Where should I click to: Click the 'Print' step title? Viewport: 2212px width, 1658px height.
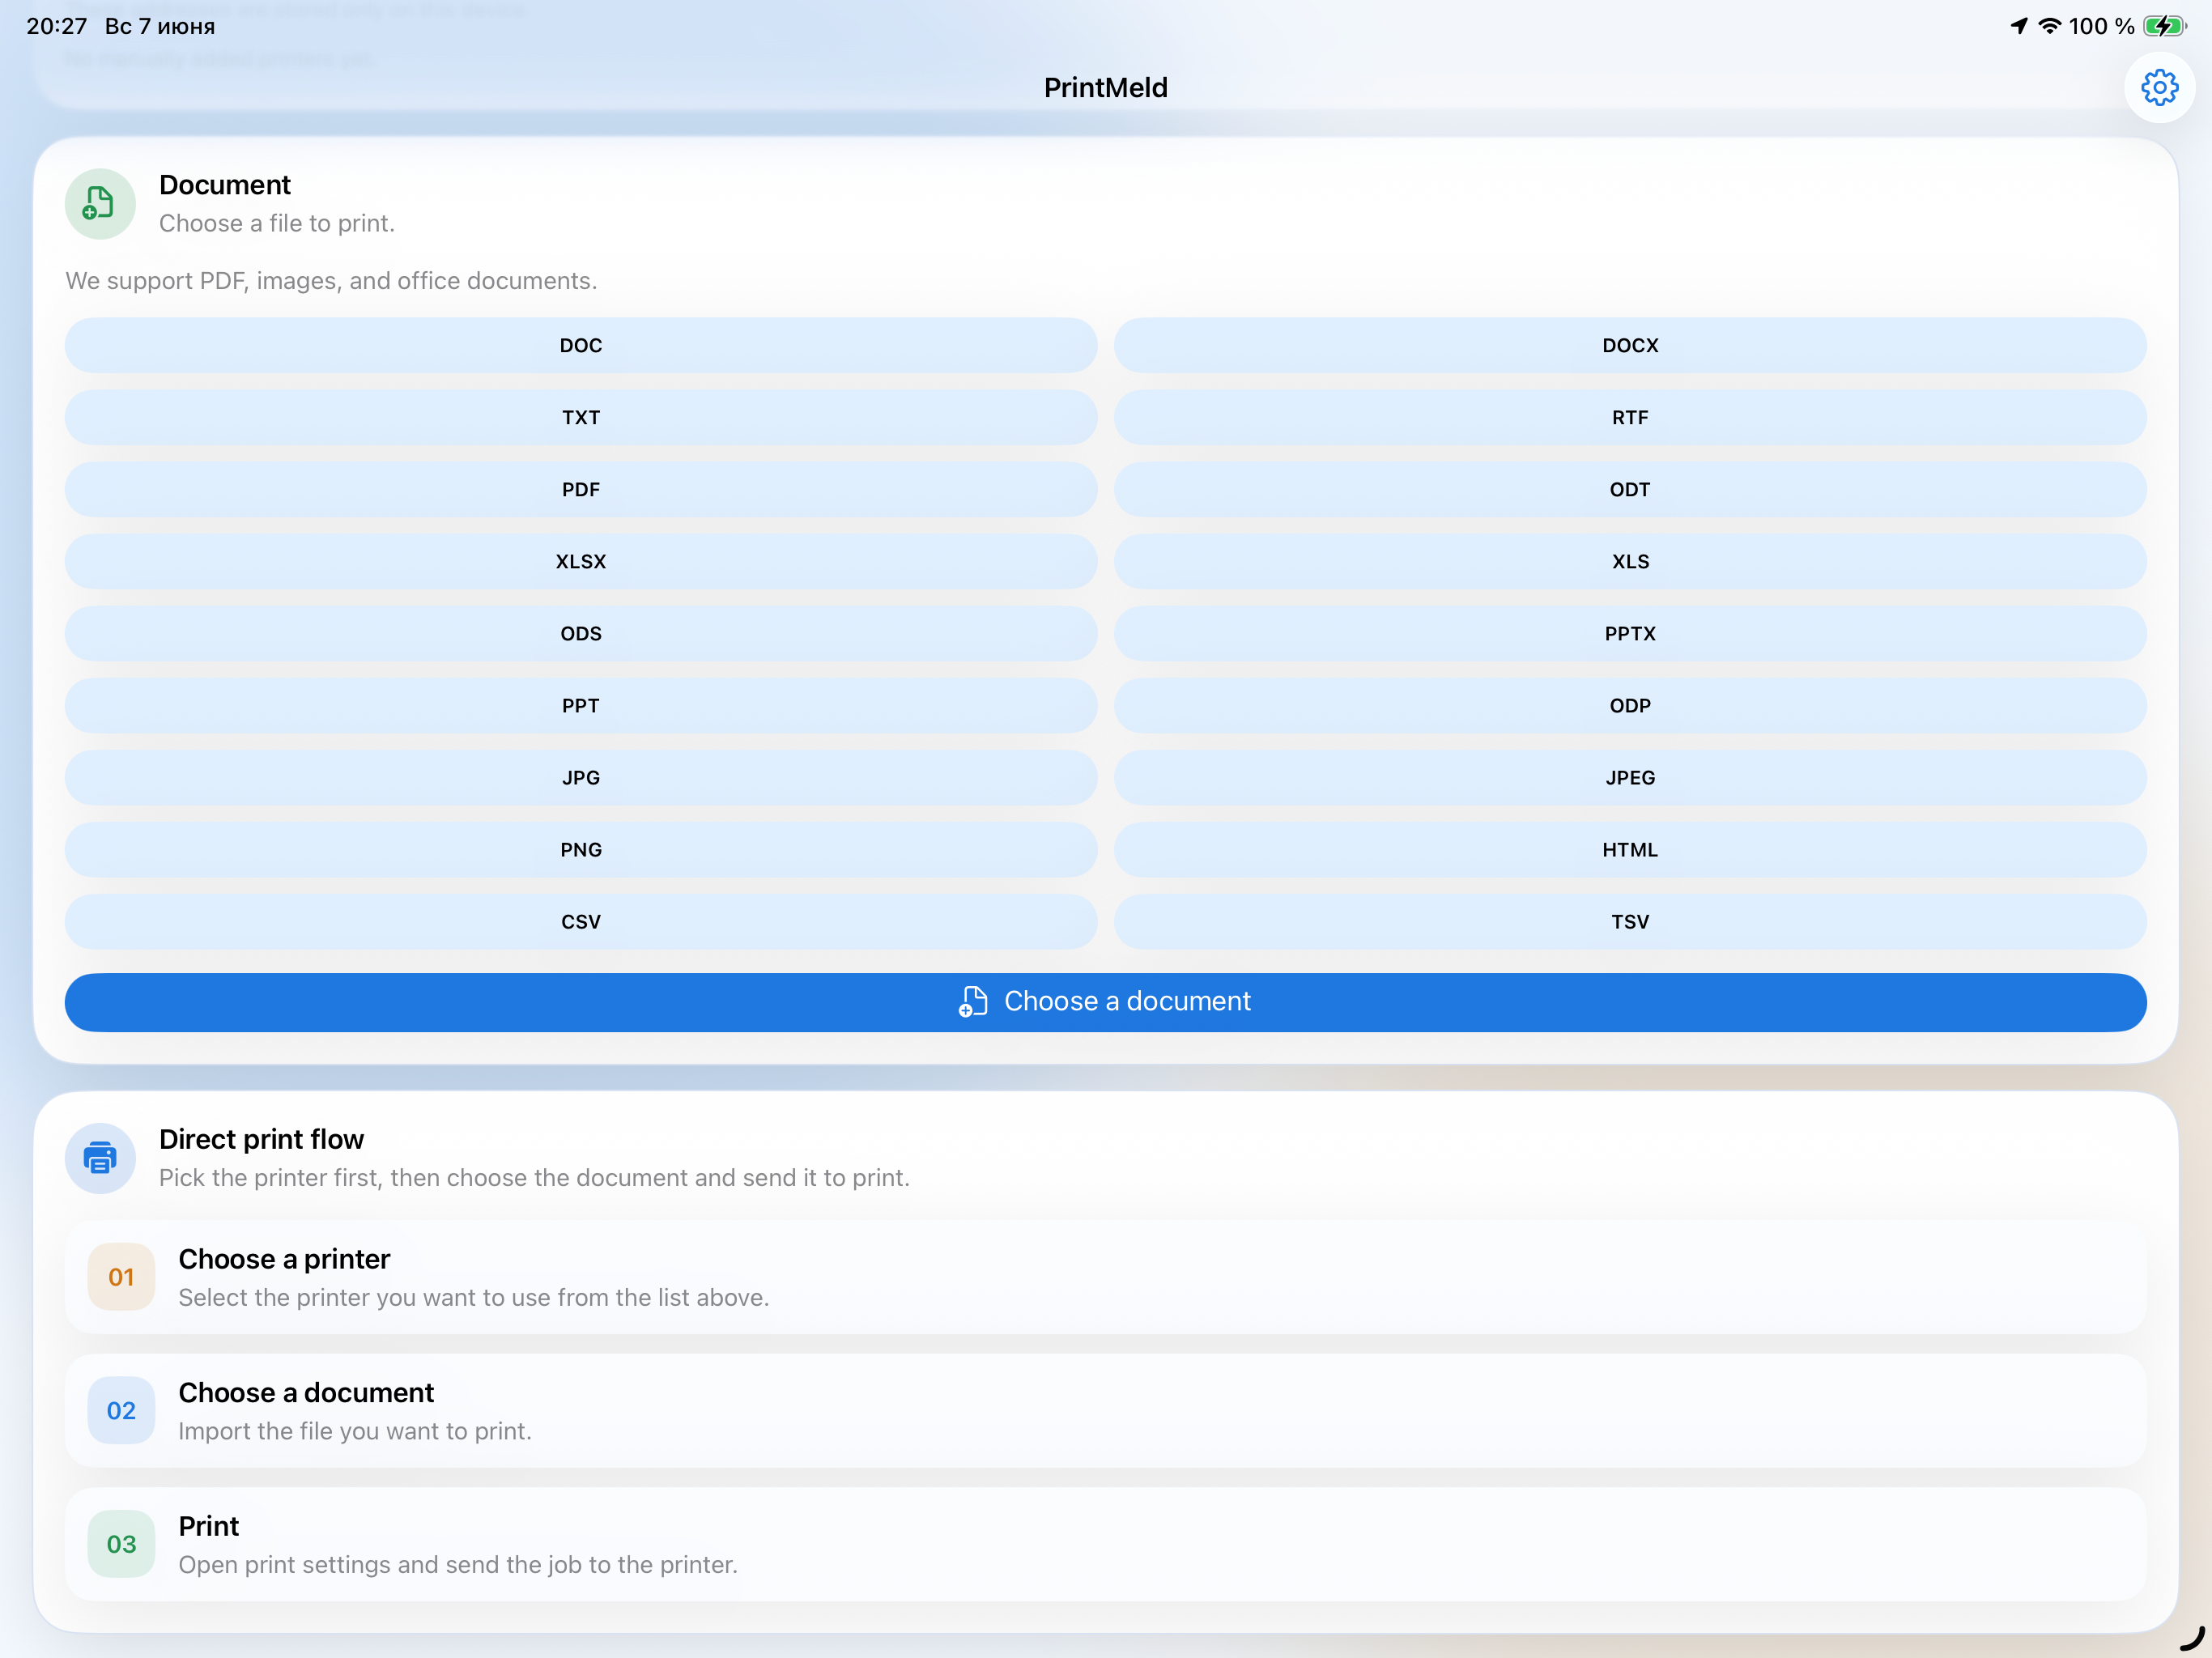click(208, 1526)
